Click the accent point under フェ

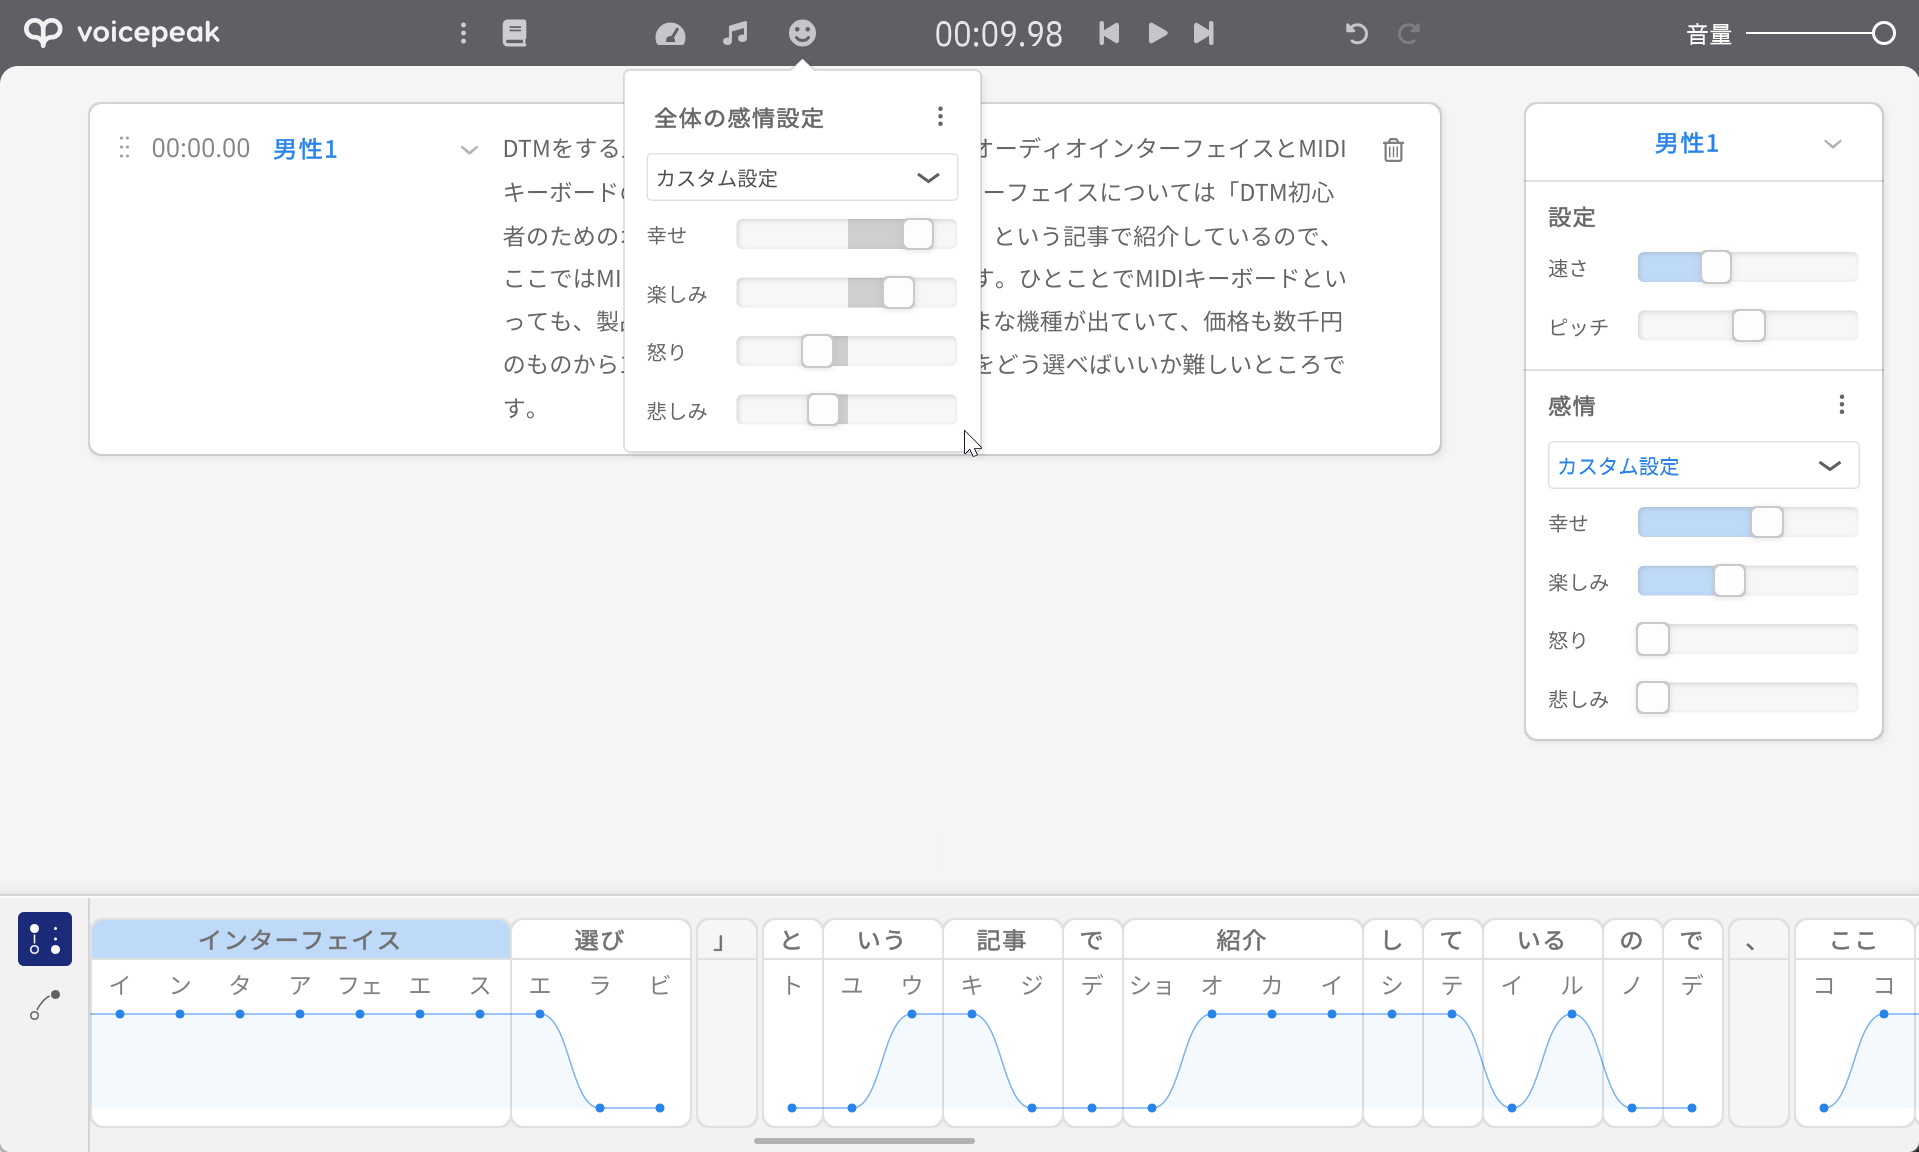(x=360, y=1014)
